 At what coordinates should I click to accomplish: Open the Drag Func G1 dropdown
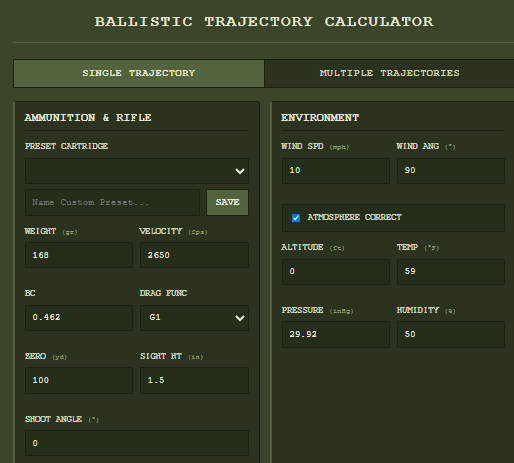pos(194,318)
